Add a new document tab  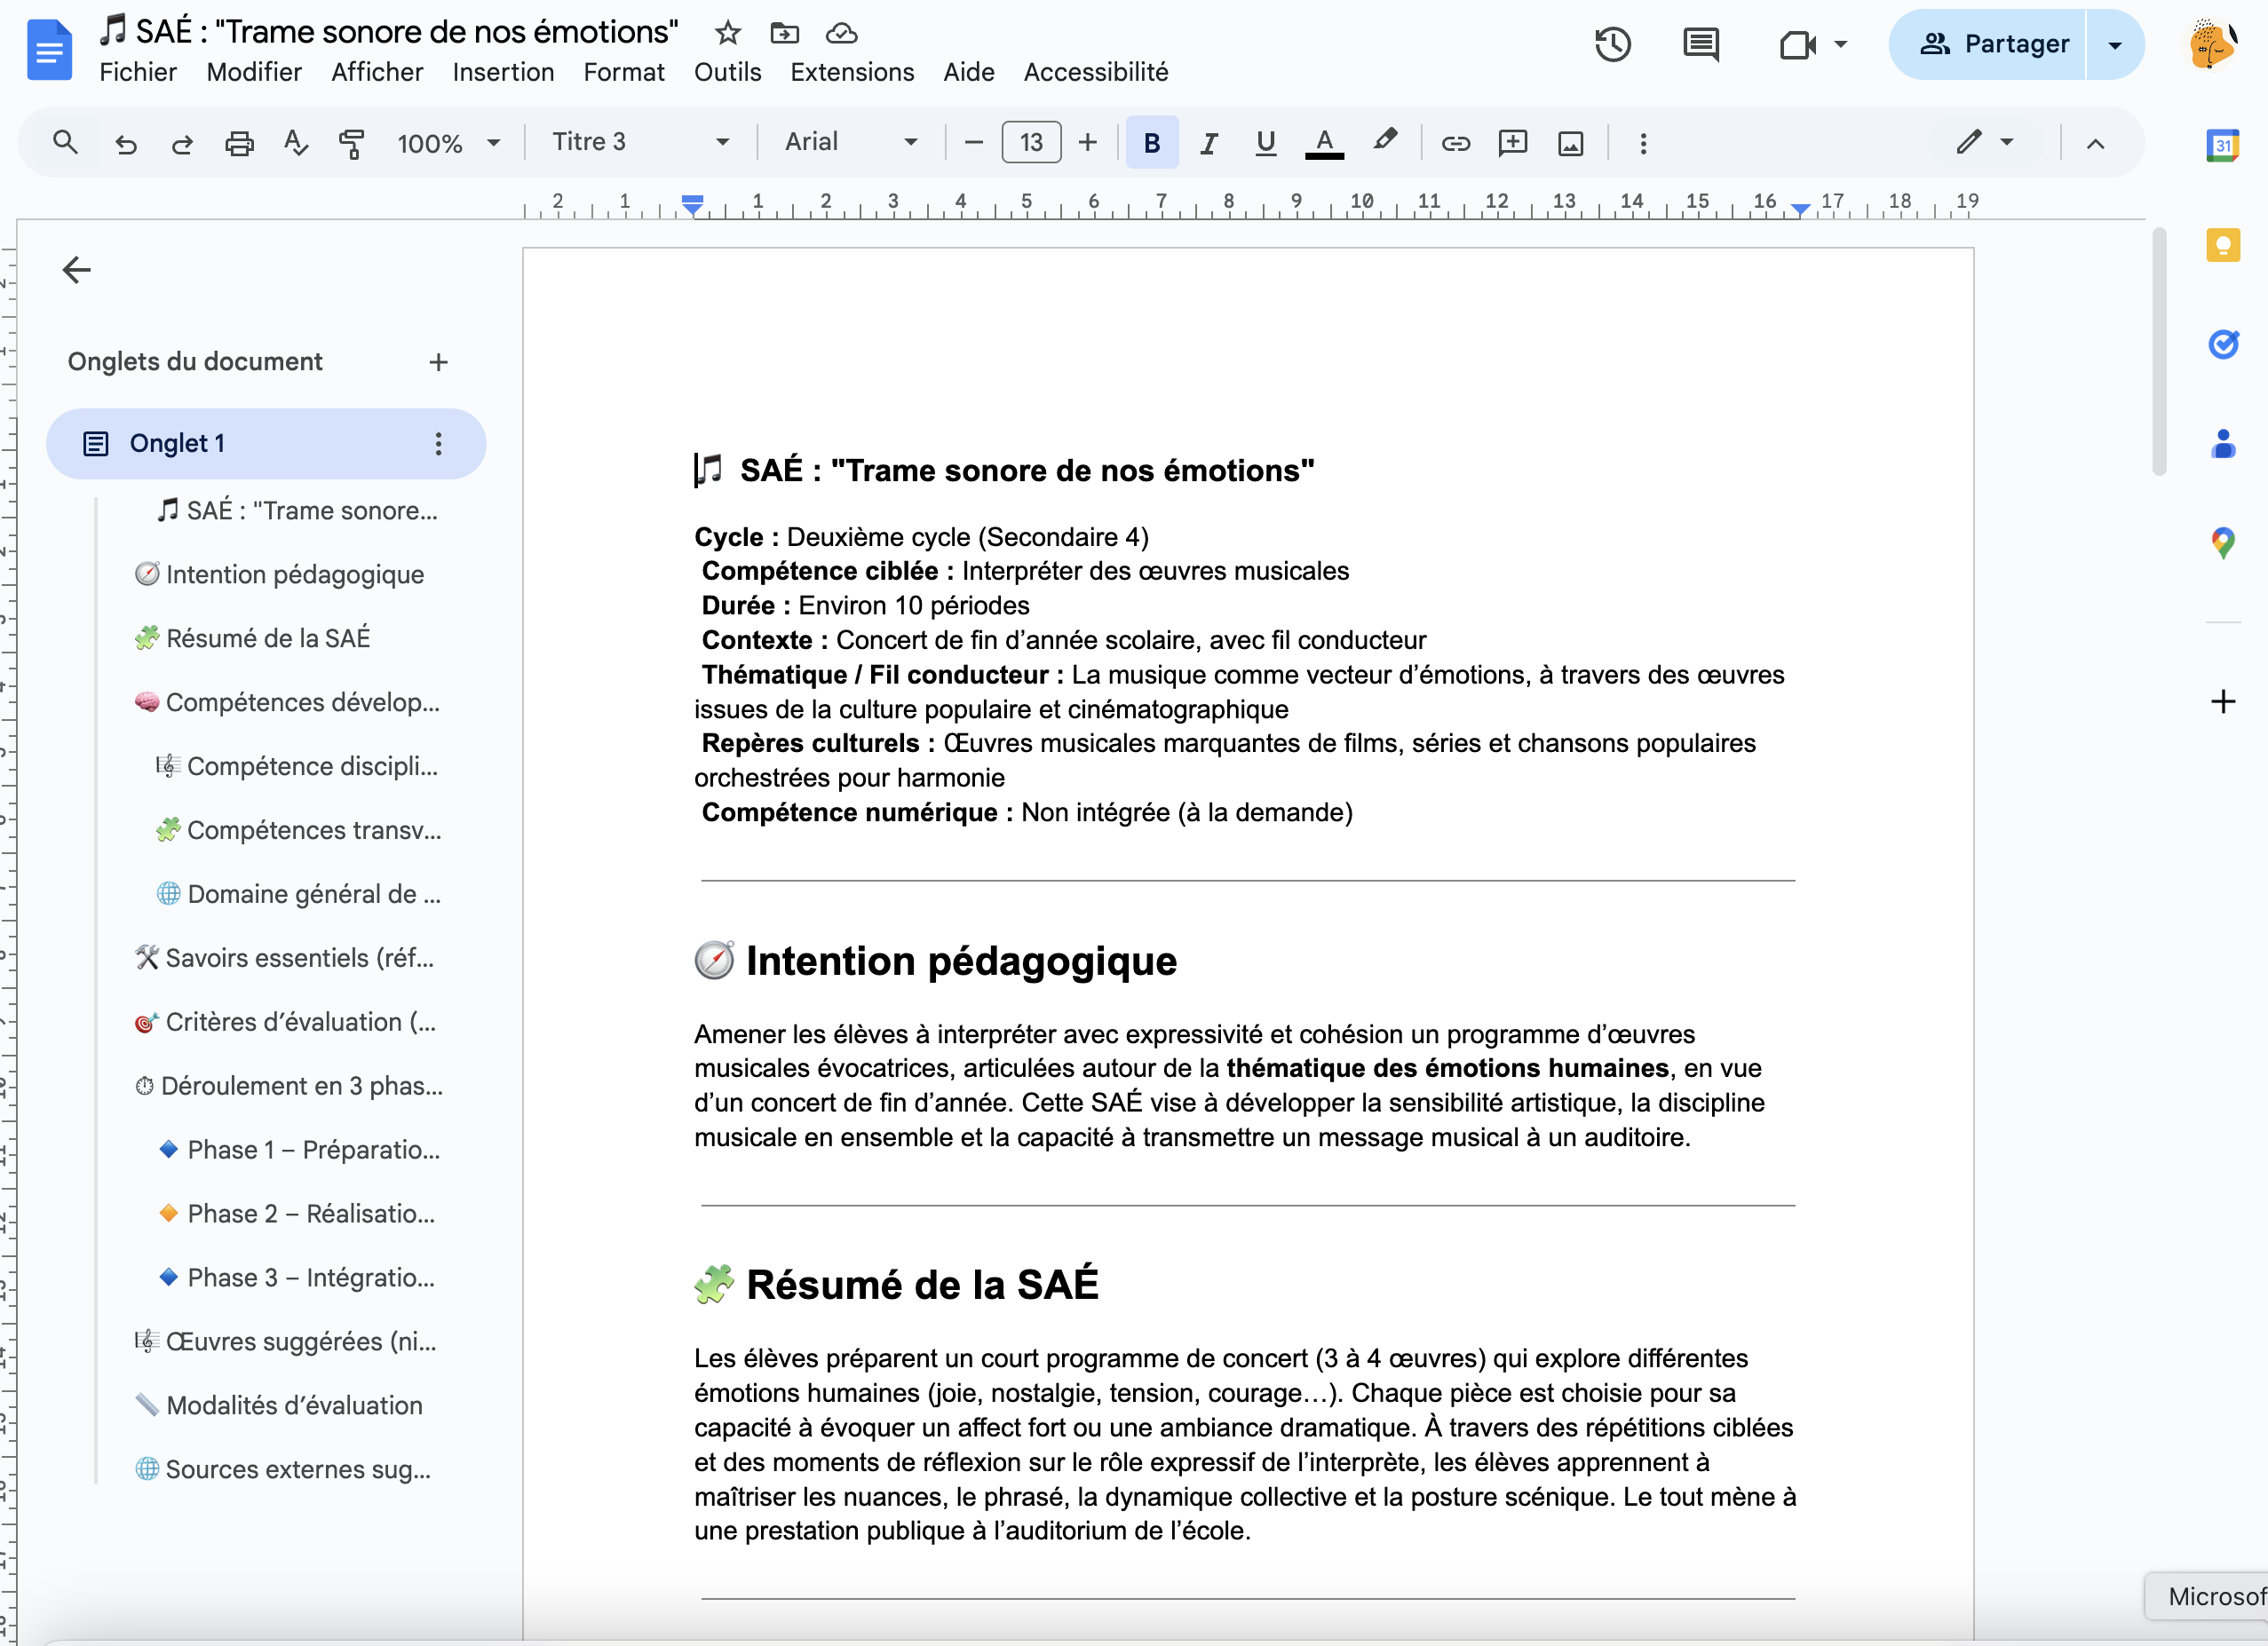(438, 362)
